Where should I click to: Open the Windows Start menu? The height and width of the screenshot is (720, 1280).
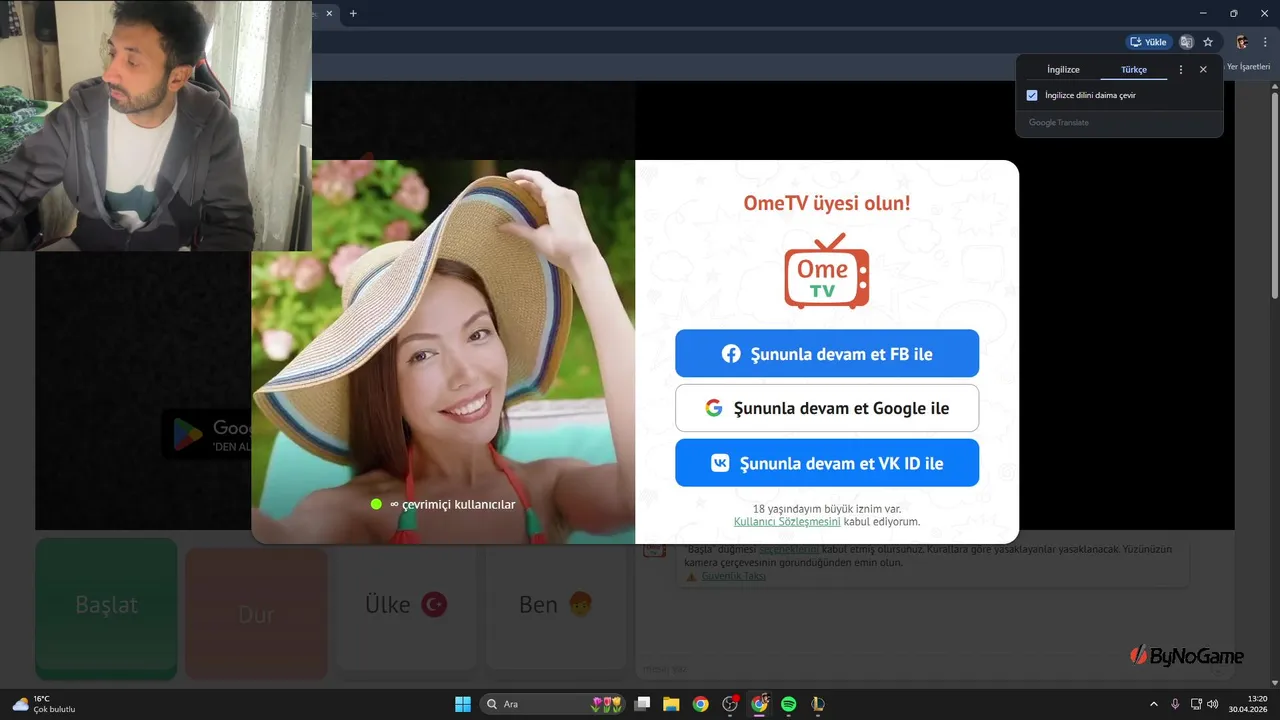click(463, 704)
